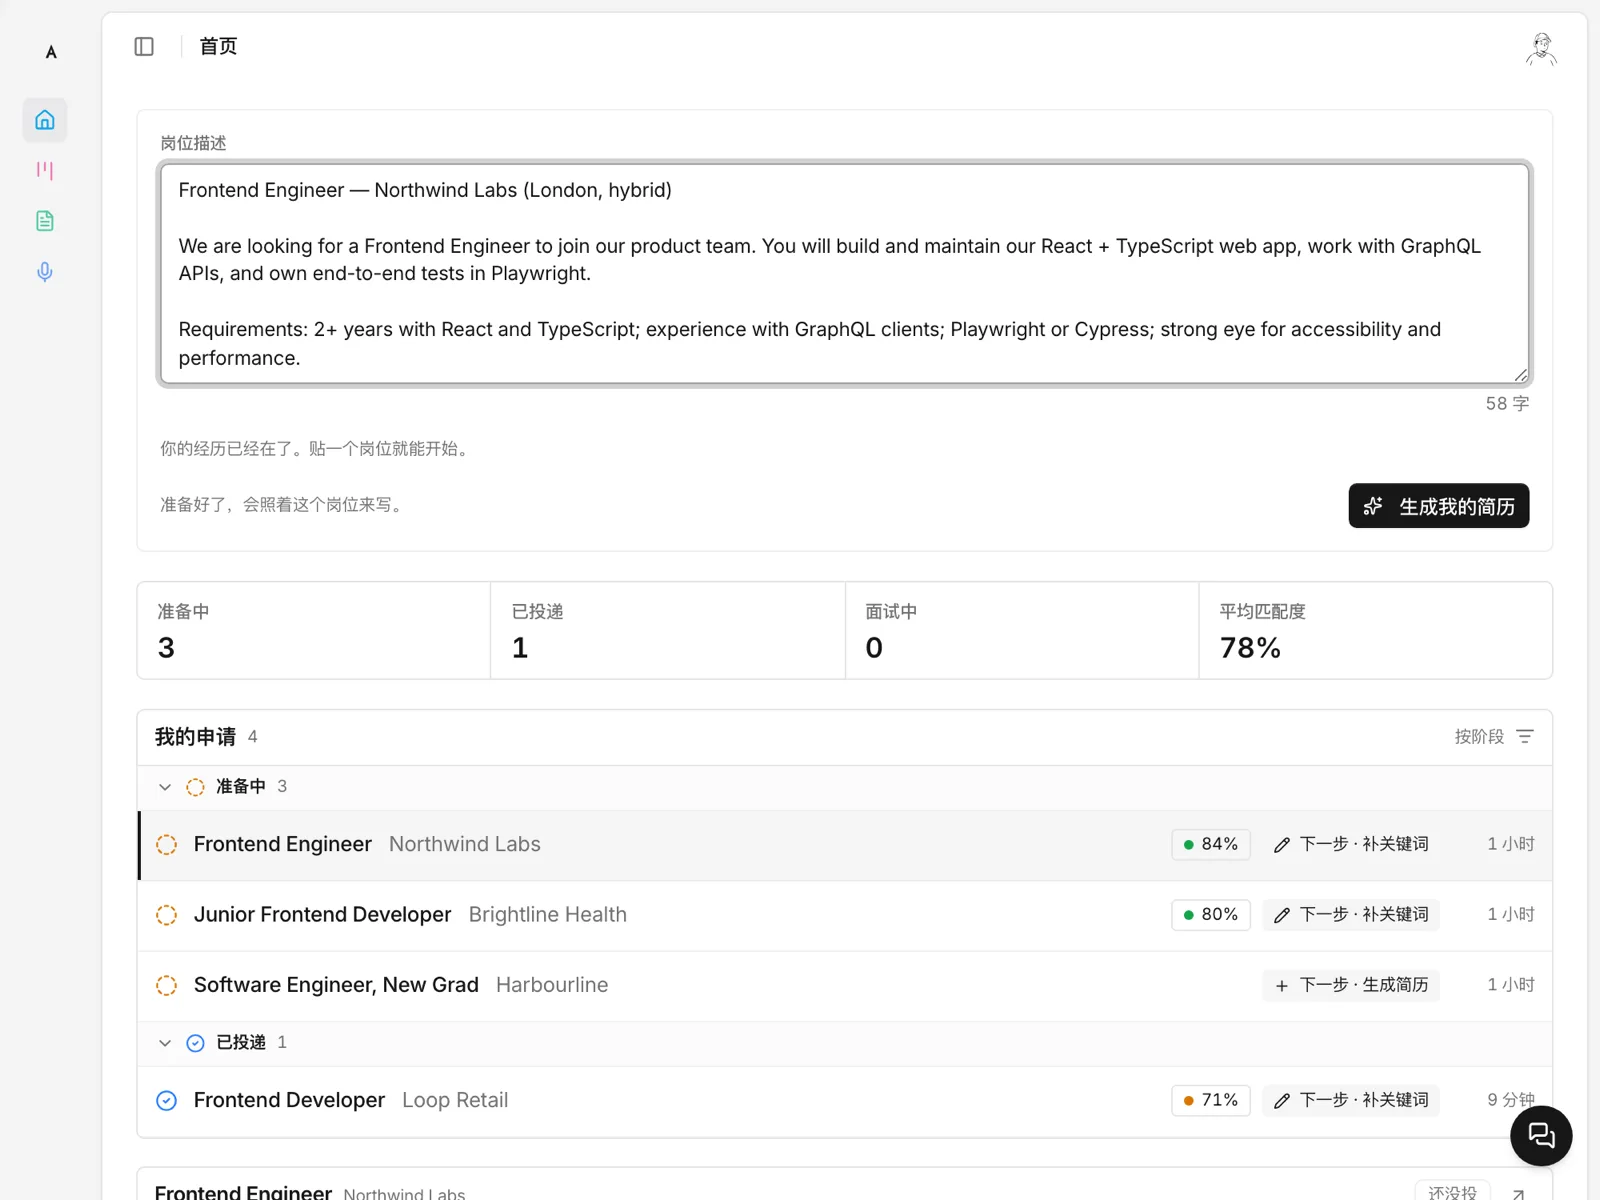Screen dimensions: 1600x1200
Task: Select the 面试中 stat card
Action: point(1022,631)
